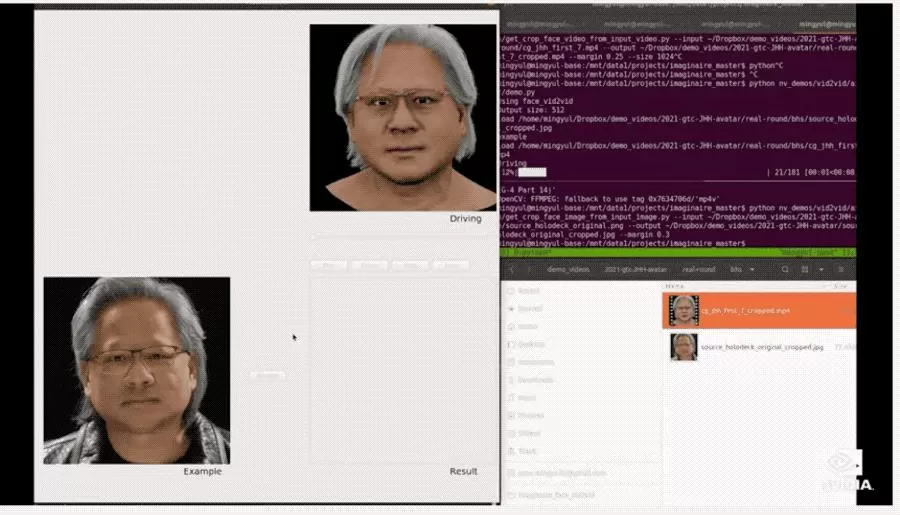The height and width of the screenshot is (515, 900).
Task: Click the search icon in file manager toolbar
Action: pyautogui.click(x=785, y=269)
